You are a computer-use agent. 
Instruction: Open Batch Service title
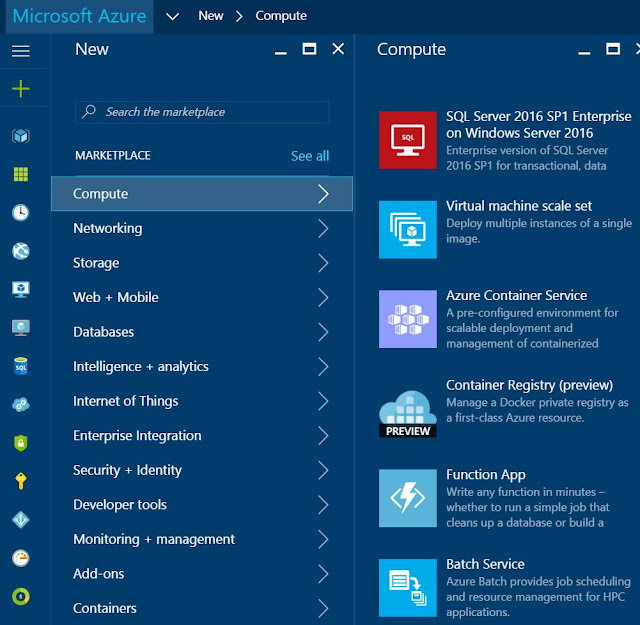(485, 564)
